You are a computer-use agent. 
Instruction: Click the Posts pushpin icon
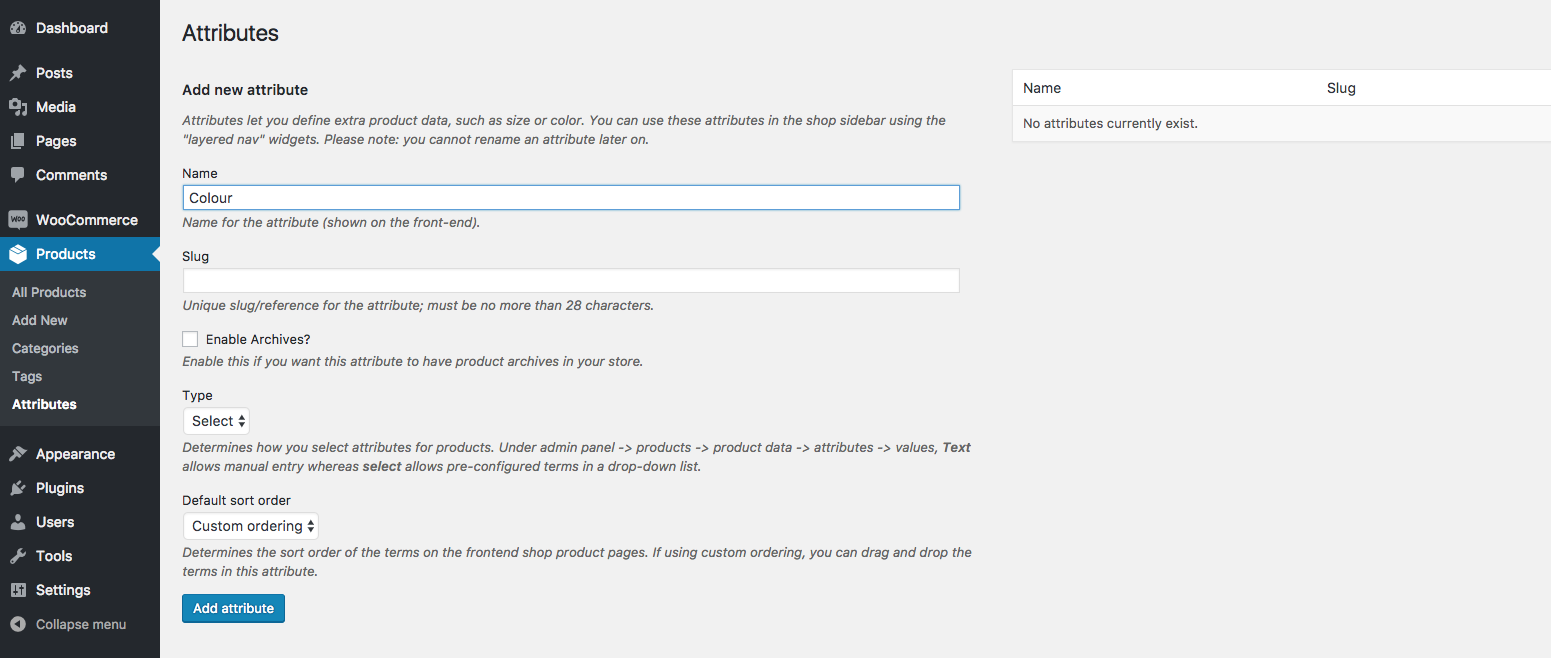click(x=18, y=73)
